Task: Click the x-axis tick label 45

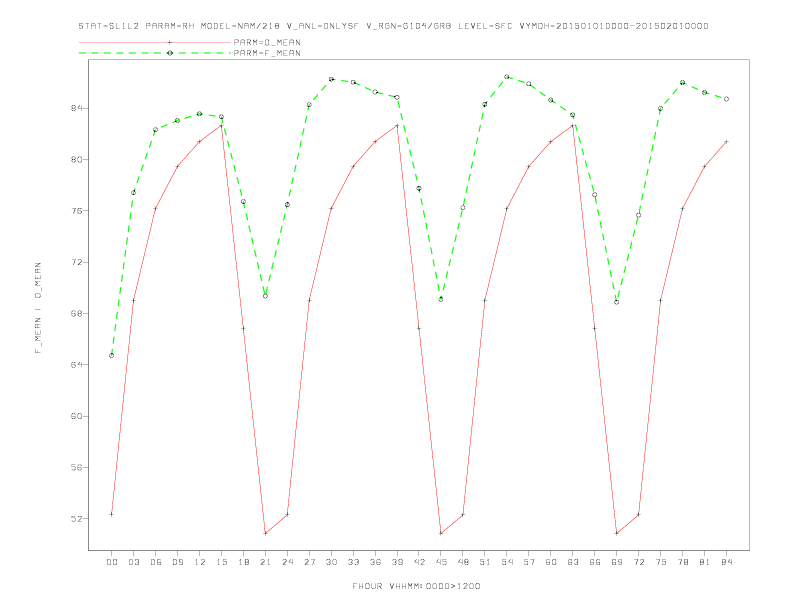Action: (x=441, y=562)
